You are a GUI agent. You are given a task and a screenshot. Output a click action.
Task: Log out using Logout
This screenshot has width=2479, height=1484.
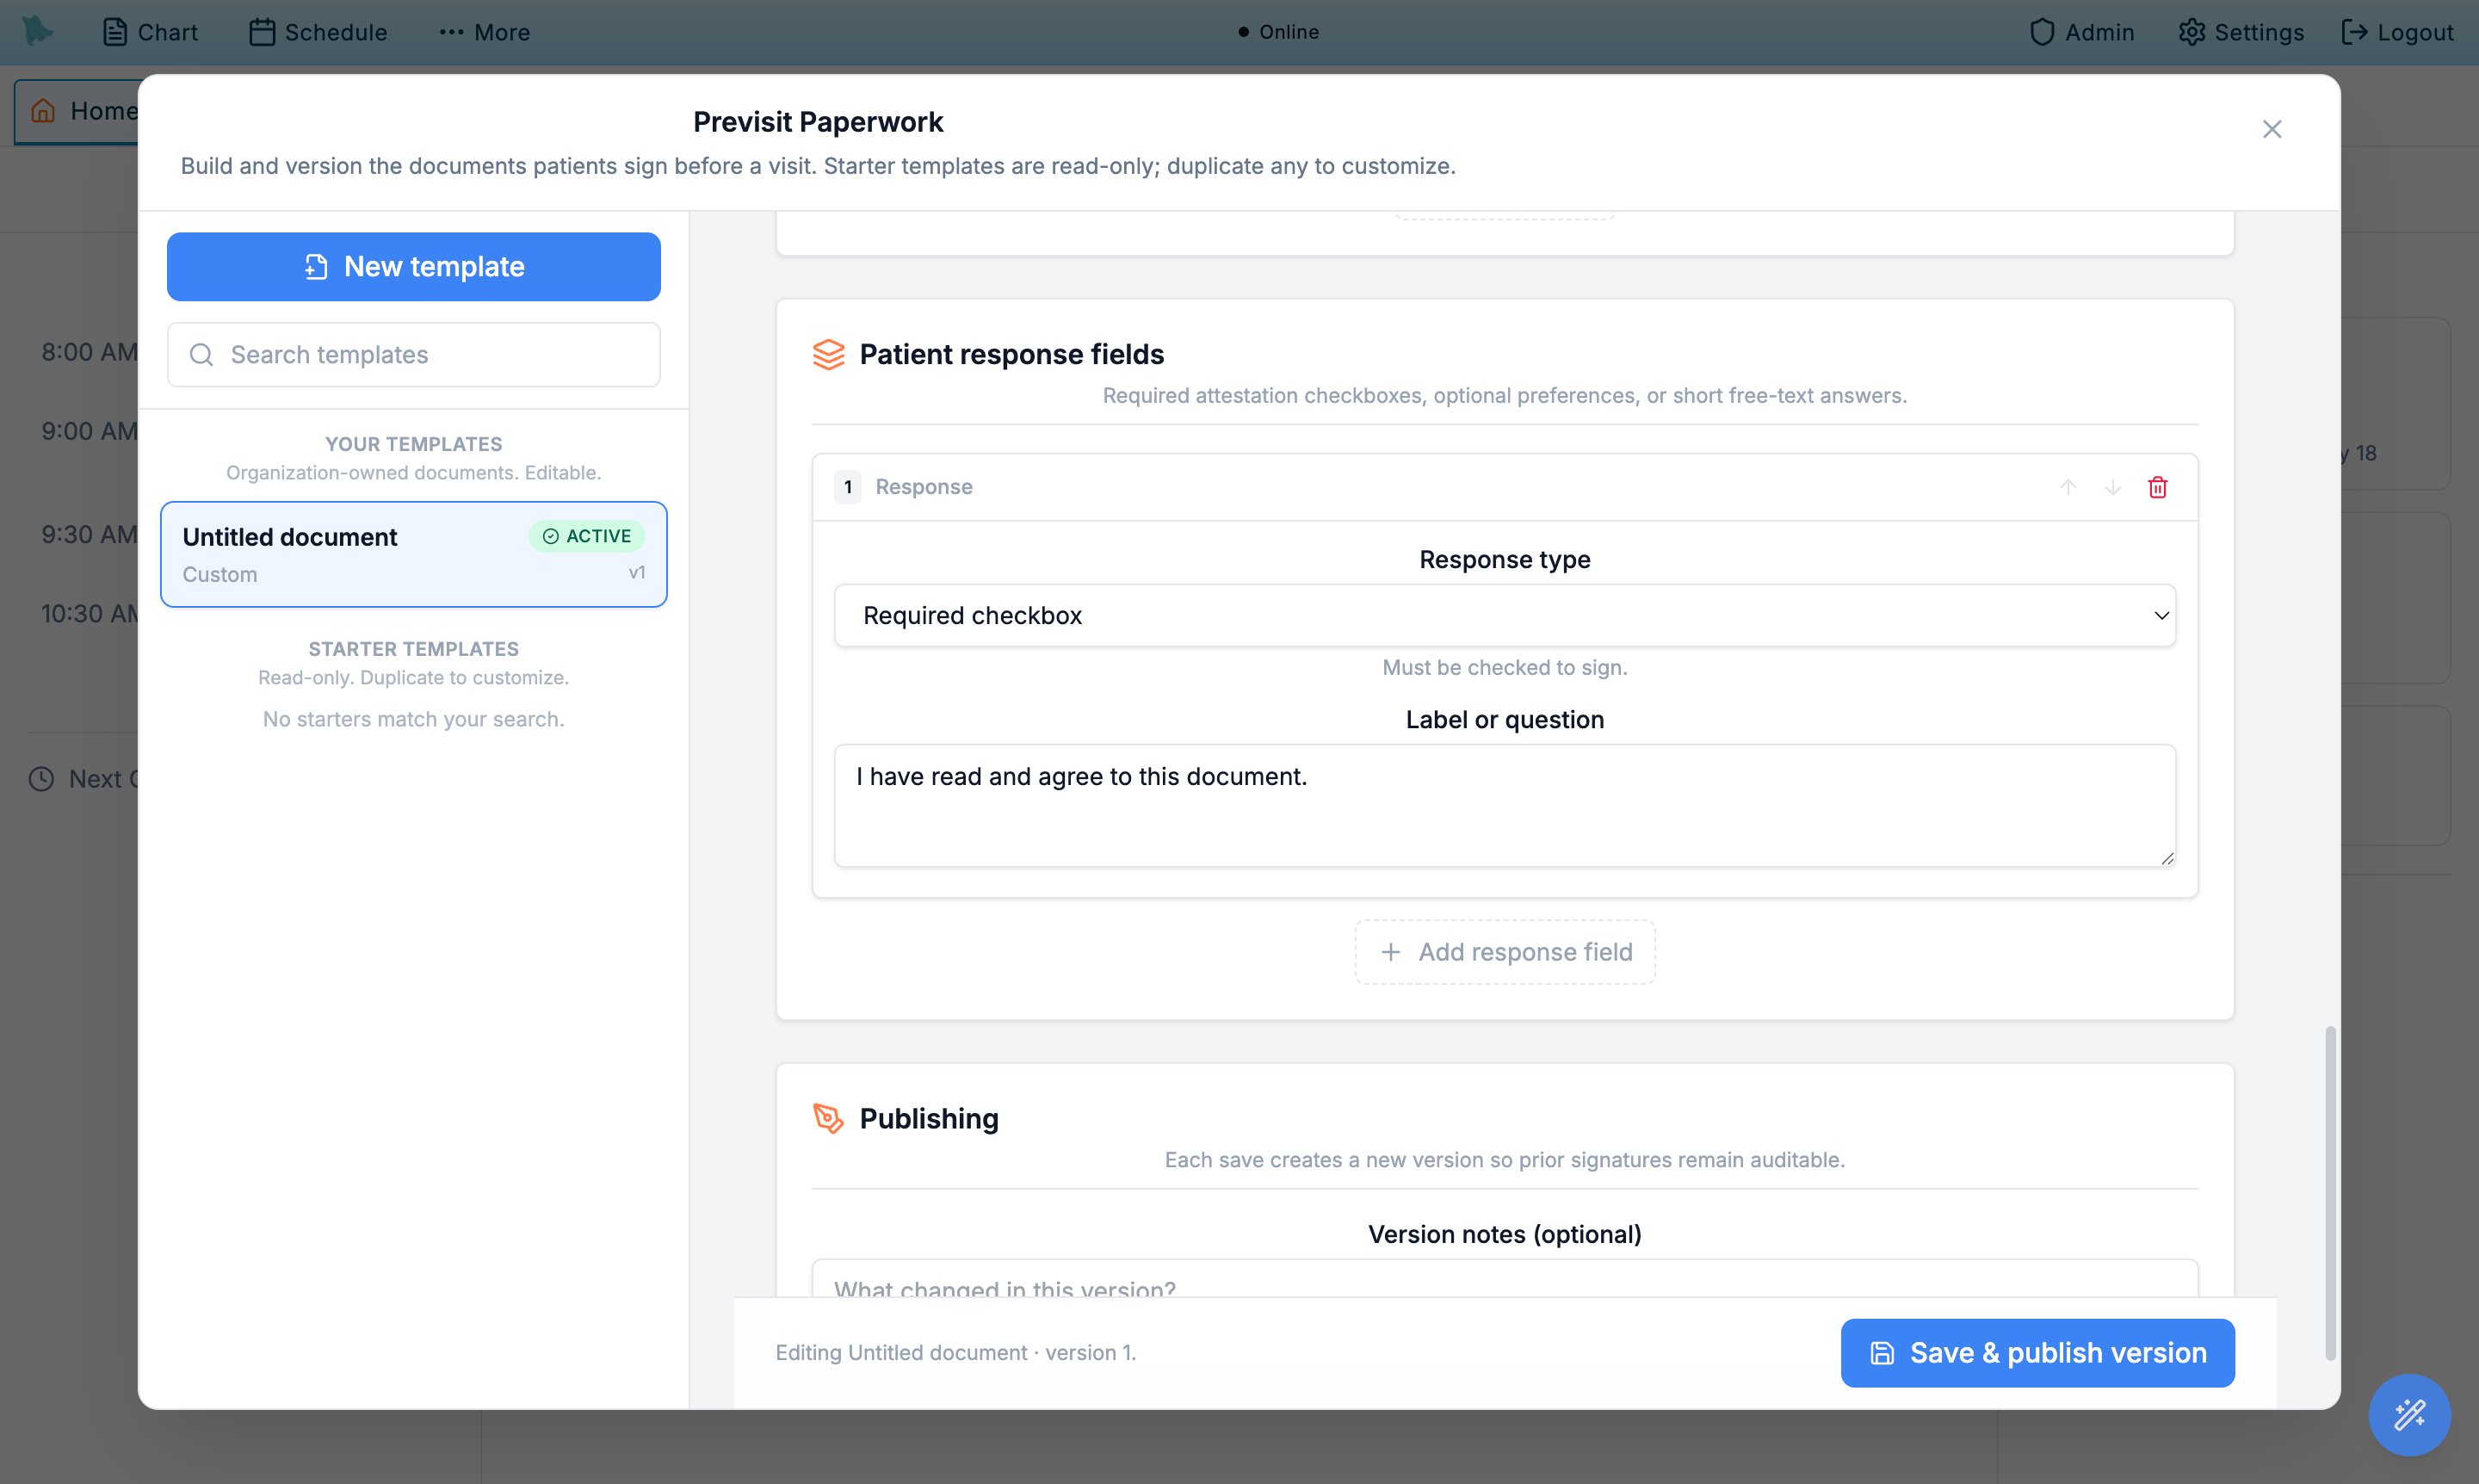coord(2397,32)
